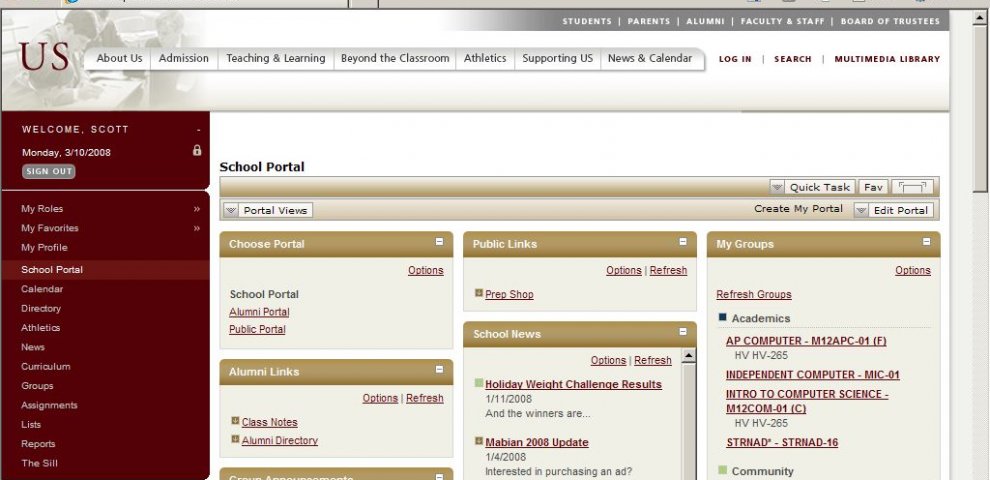Open Holiday Weight Challenge Results article

pyautogui.click(x=573, y=384)
